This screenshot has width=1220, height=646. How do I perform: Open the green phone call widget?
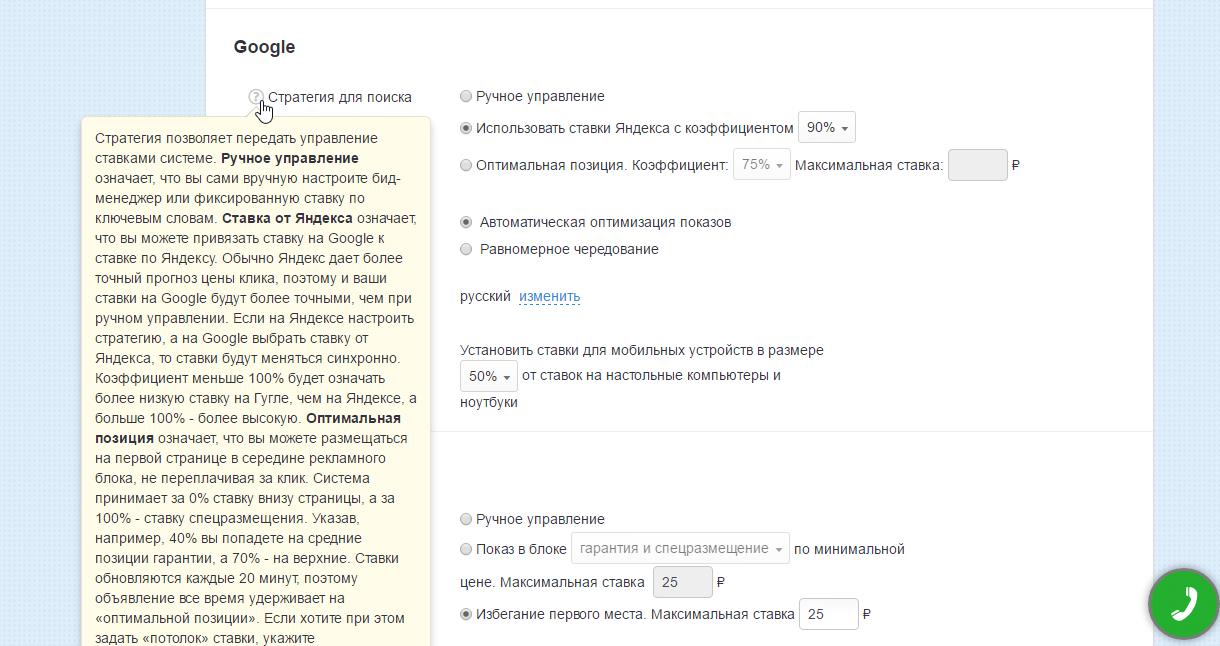tap(1184, 603)
